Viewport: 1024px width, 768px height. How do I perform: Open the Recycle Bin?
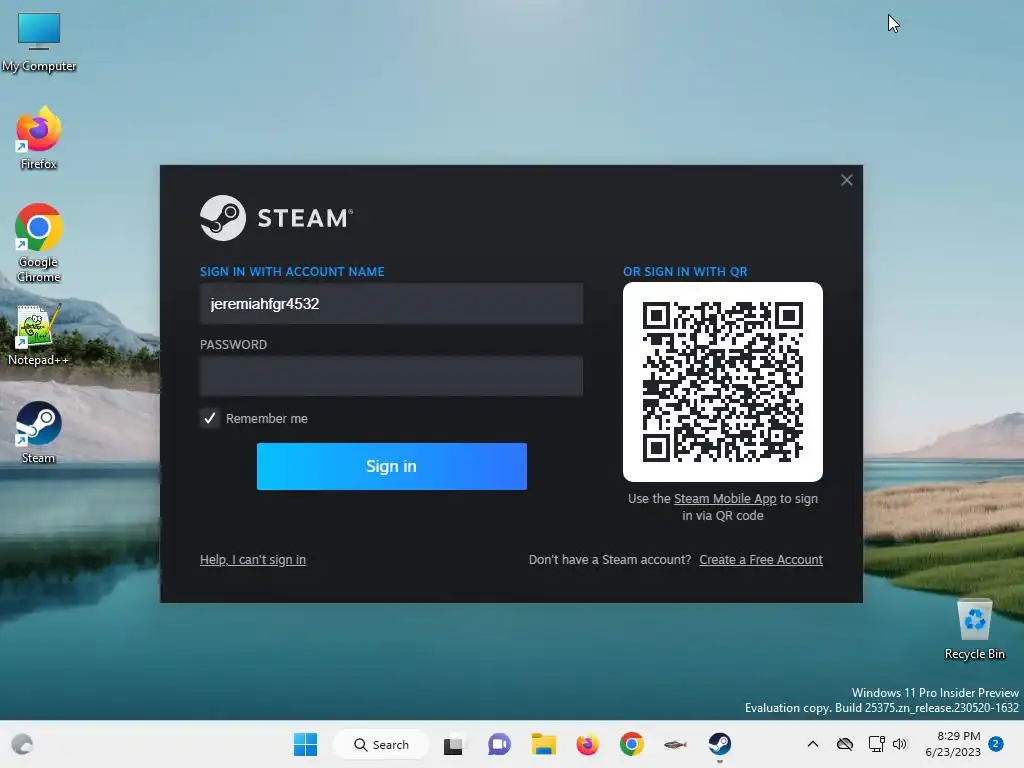(974, 630)
